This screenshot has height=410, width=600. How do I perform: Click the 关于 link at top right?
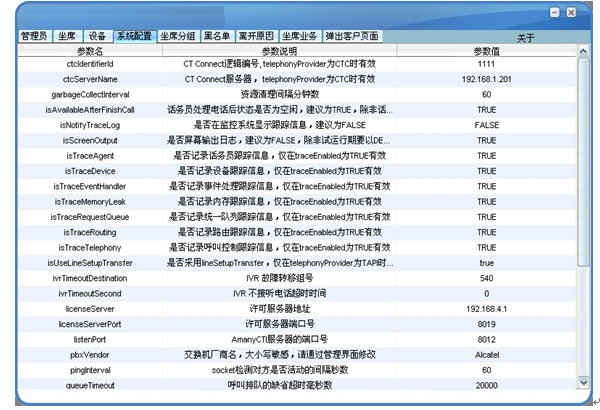(x=526, y=37)
